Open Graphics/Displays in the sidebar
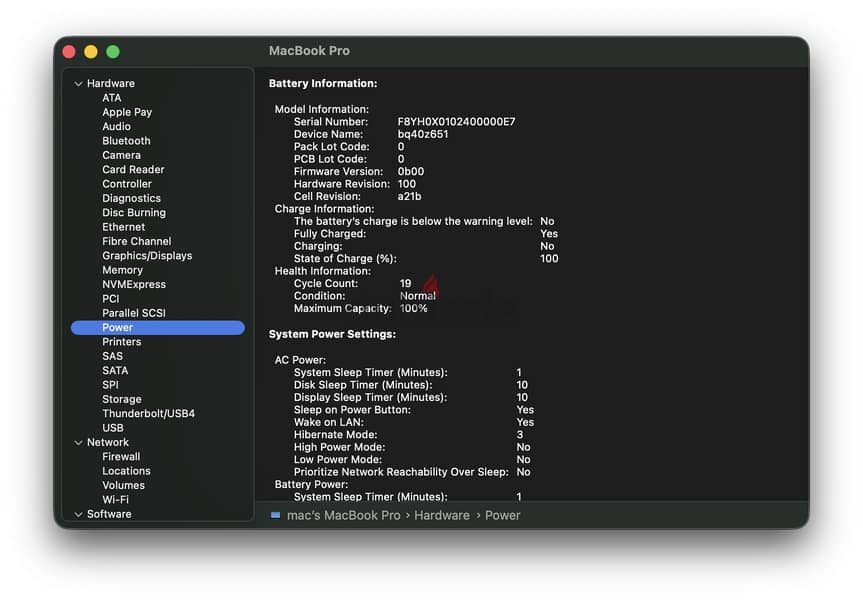863x600 pixels. coord(147,255)
